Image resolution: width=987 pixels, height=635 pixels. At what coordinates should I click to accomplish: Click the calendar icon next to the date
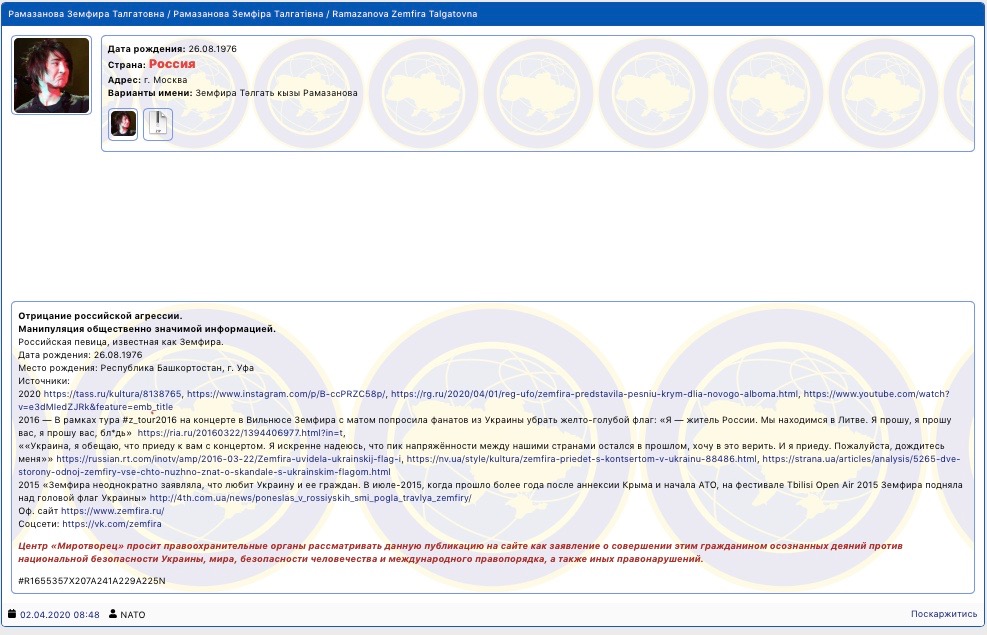(12, 614)
